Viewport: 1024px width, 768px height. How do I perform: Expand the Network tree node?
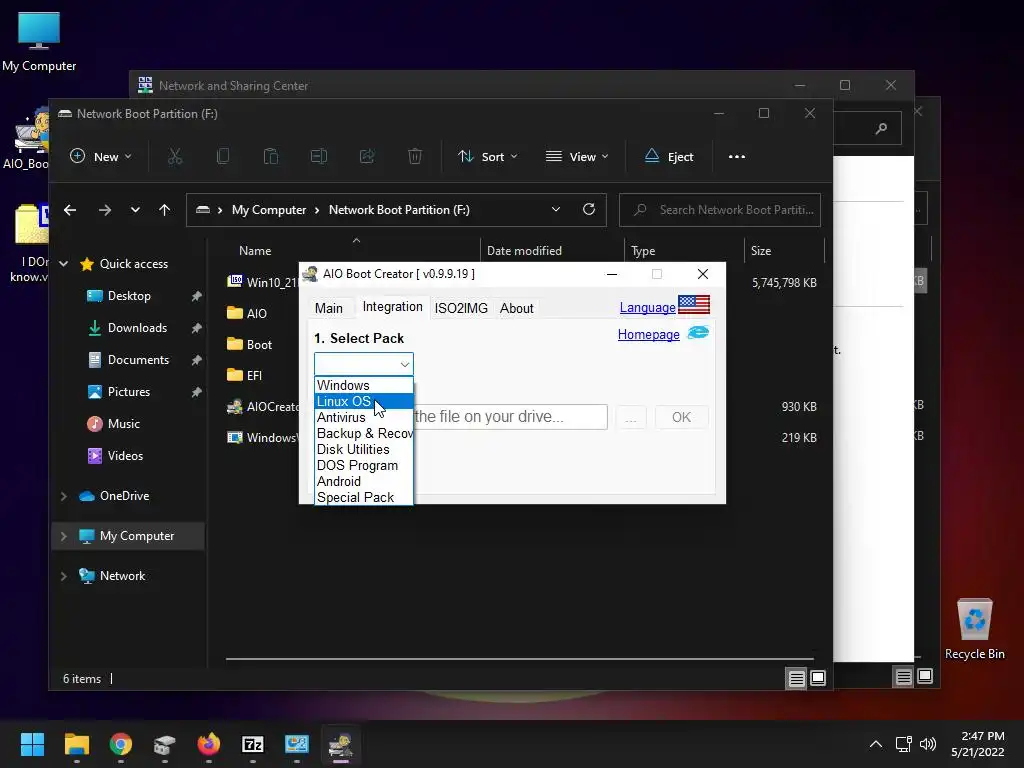click(63, 576)
